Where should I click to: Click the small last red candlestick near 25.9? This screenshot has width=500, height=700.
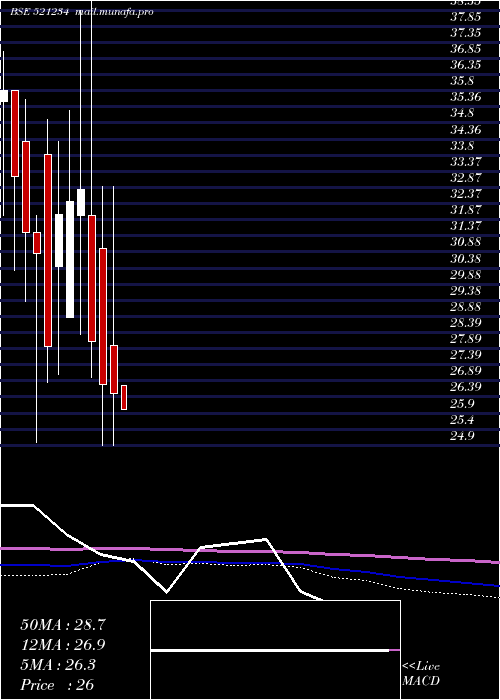pos(124,397)
